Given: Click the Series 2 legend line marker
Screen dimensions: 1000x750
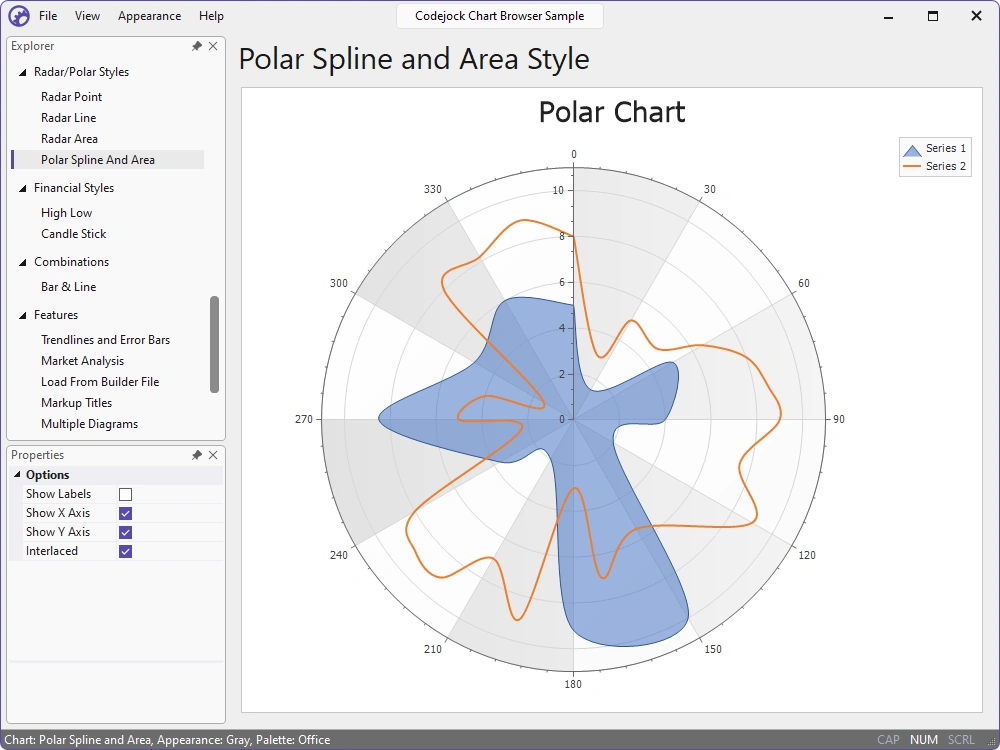Looking at the screenshot, I should pyautogui.click(x=912, y=166).
